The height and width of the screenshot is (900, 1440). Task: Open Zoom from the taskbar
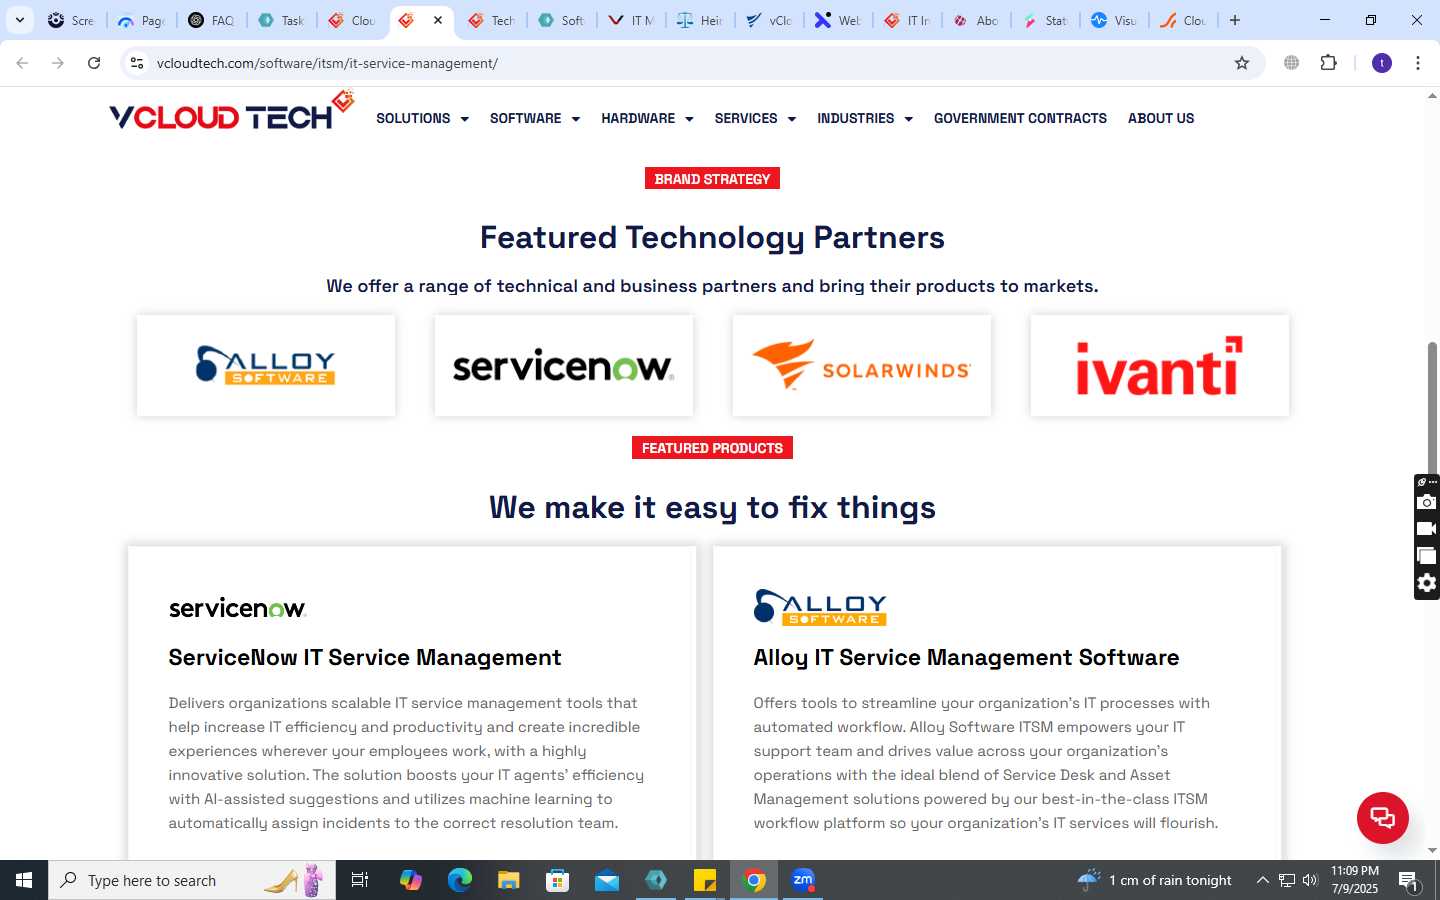tap(803, 880)
